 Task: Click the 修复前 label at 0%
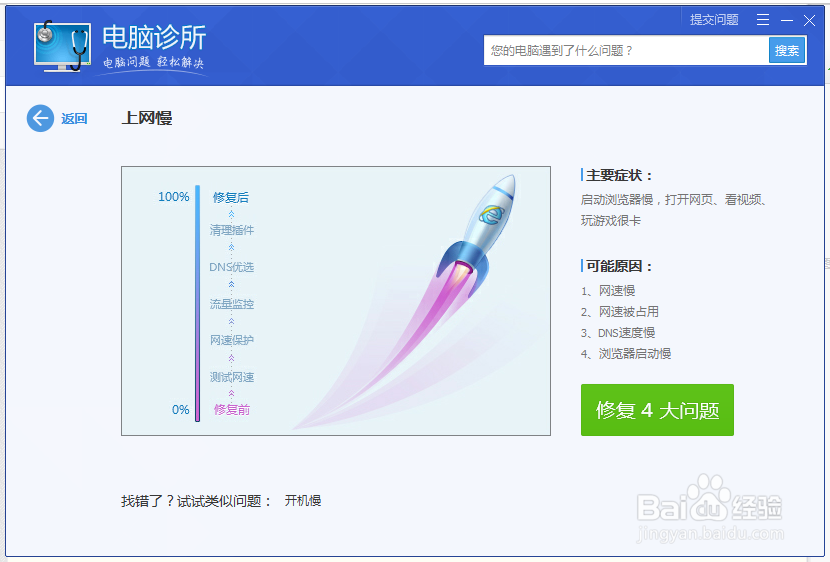tap(232, 410)
